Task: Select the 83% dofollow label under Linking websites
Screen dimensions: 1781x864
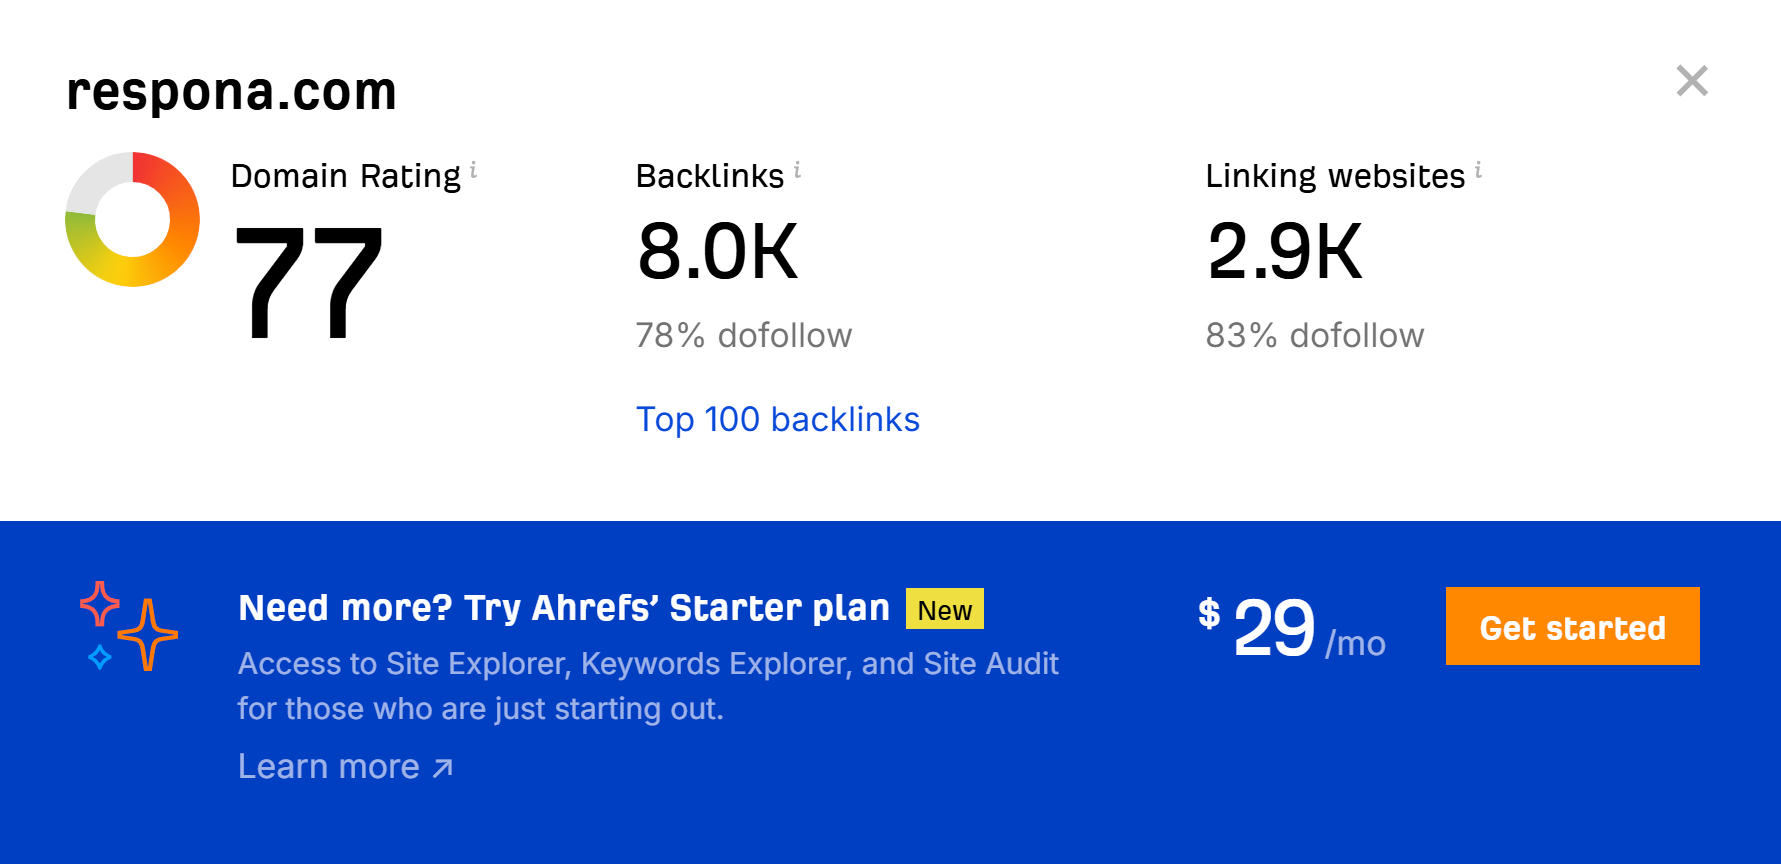Action: 1315,335
